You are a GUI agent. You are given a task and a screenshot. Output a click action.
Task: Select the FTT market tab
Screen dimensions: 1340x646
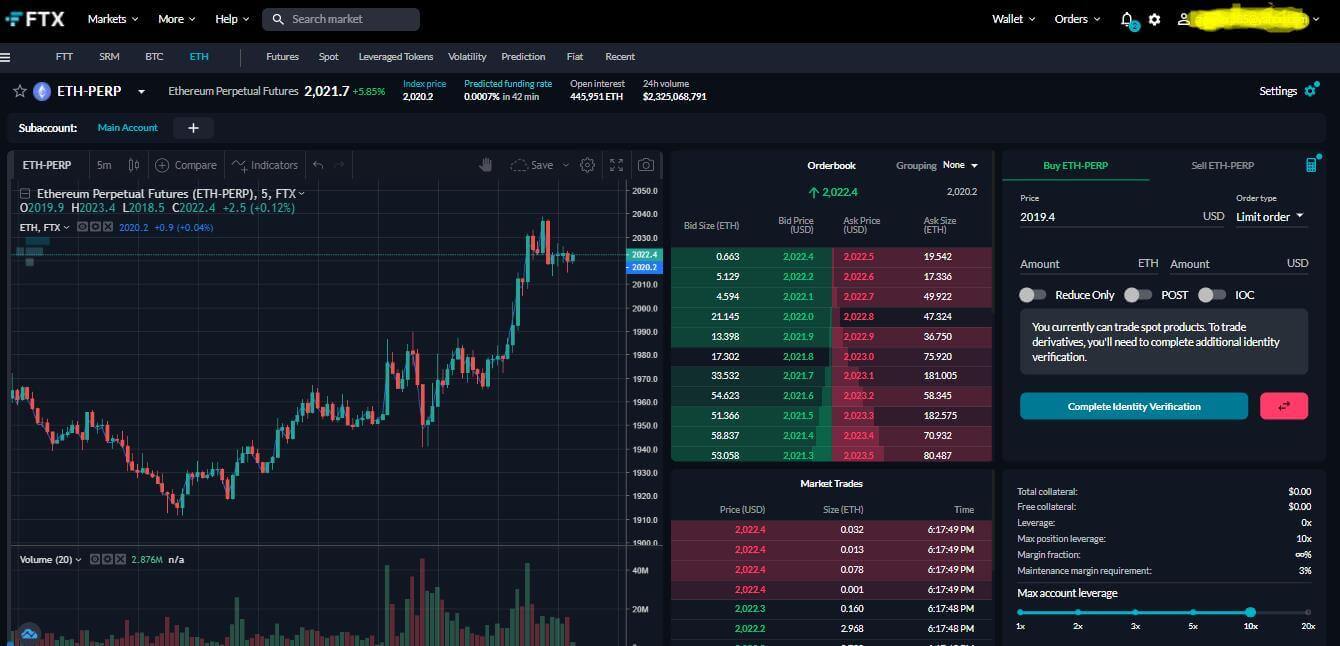coord(64,57)
